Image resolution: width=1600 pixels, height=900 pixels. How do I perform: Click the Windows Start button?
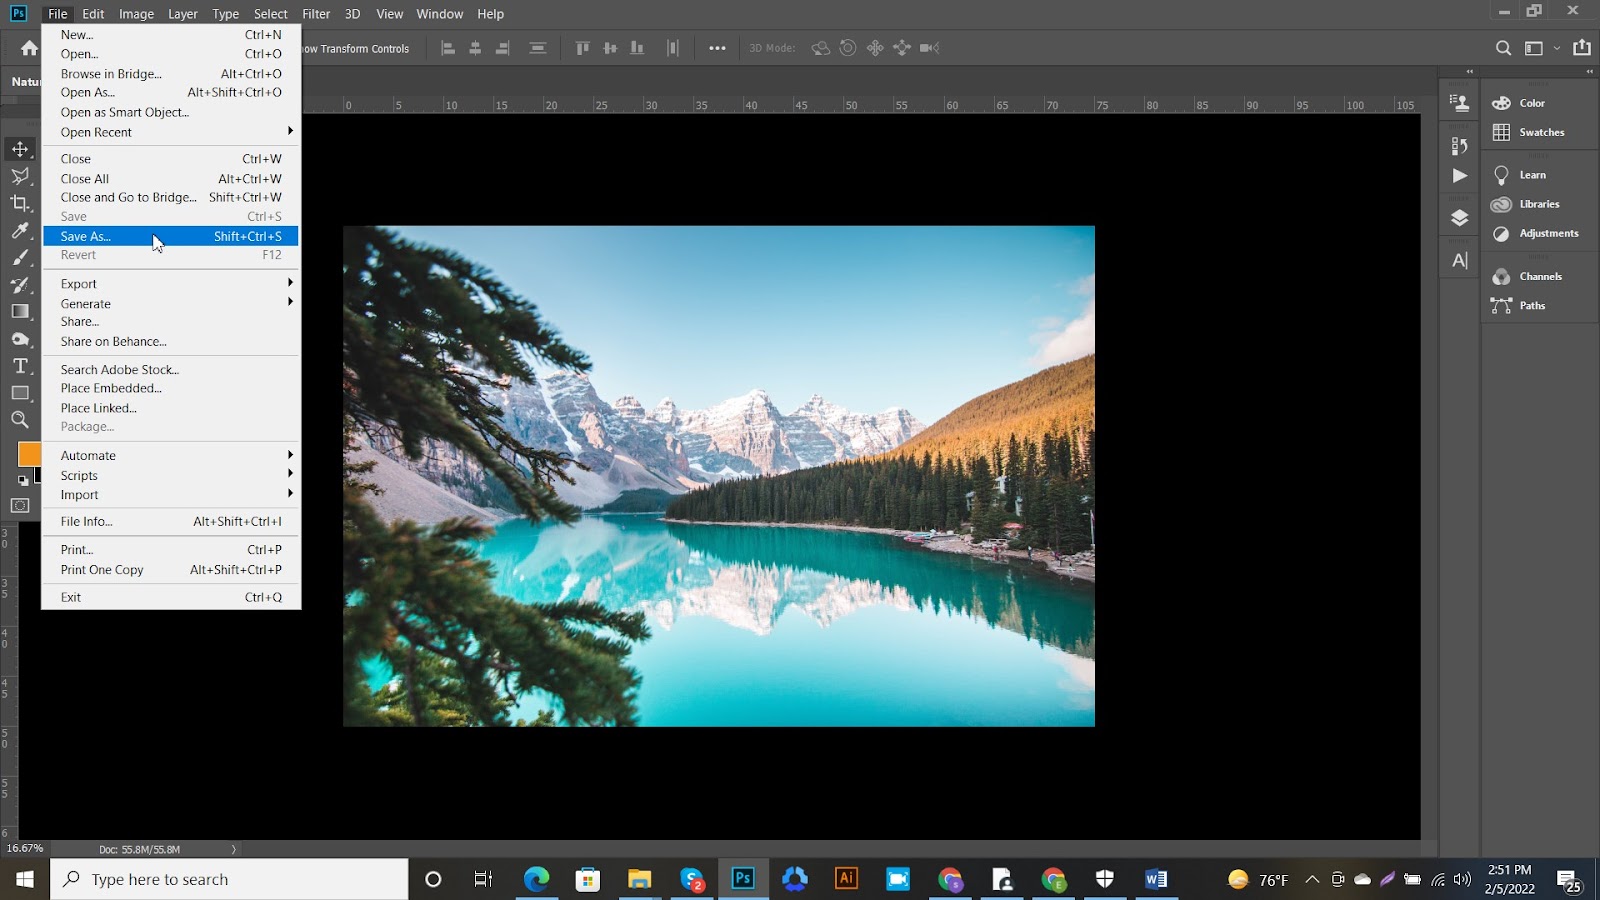25,879
